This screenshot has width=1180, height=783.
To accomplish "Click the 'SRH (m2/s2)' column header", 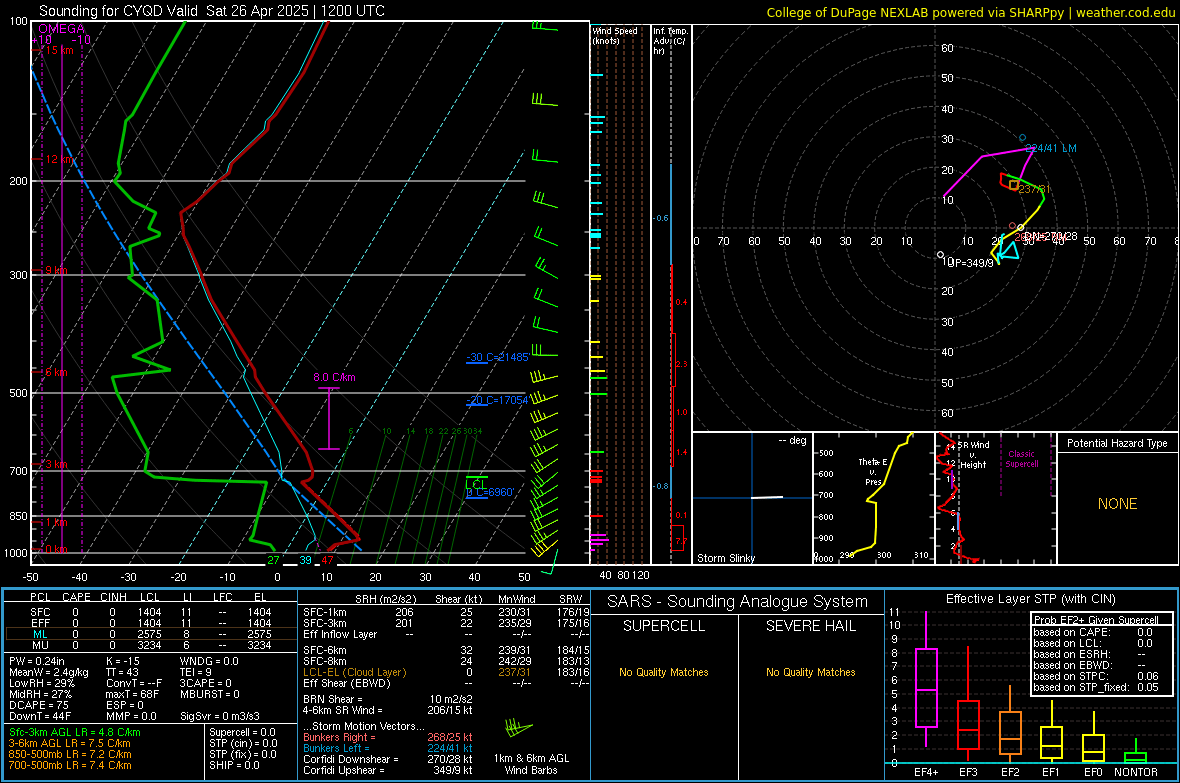I will (x=385, y=599).
